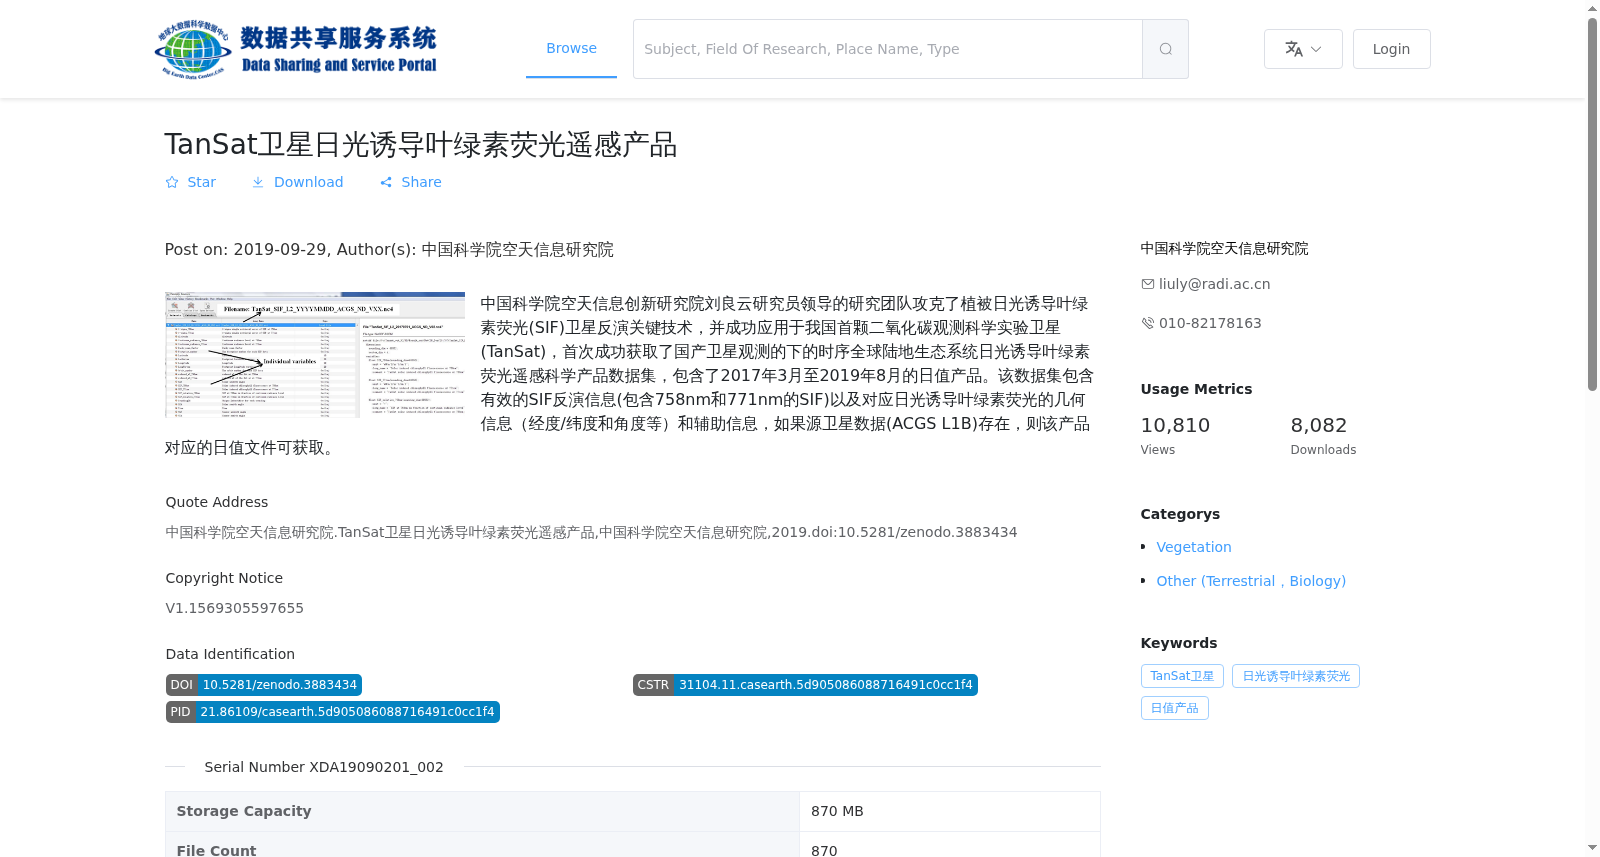Click the scrollbar up arrow
This screenshot has width=1600, height=857.
pos(1592,8)
